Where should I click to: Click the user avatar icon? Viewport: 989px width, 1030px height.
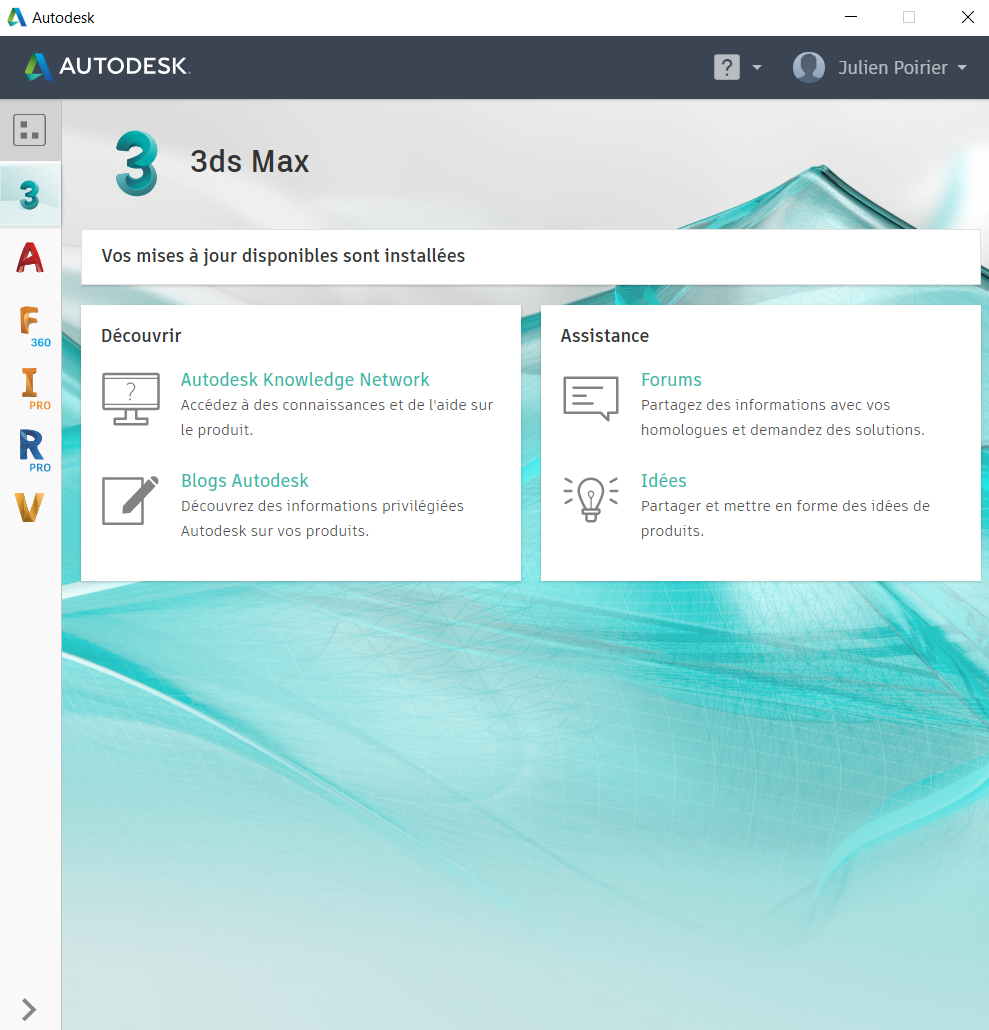coord(808,67)
